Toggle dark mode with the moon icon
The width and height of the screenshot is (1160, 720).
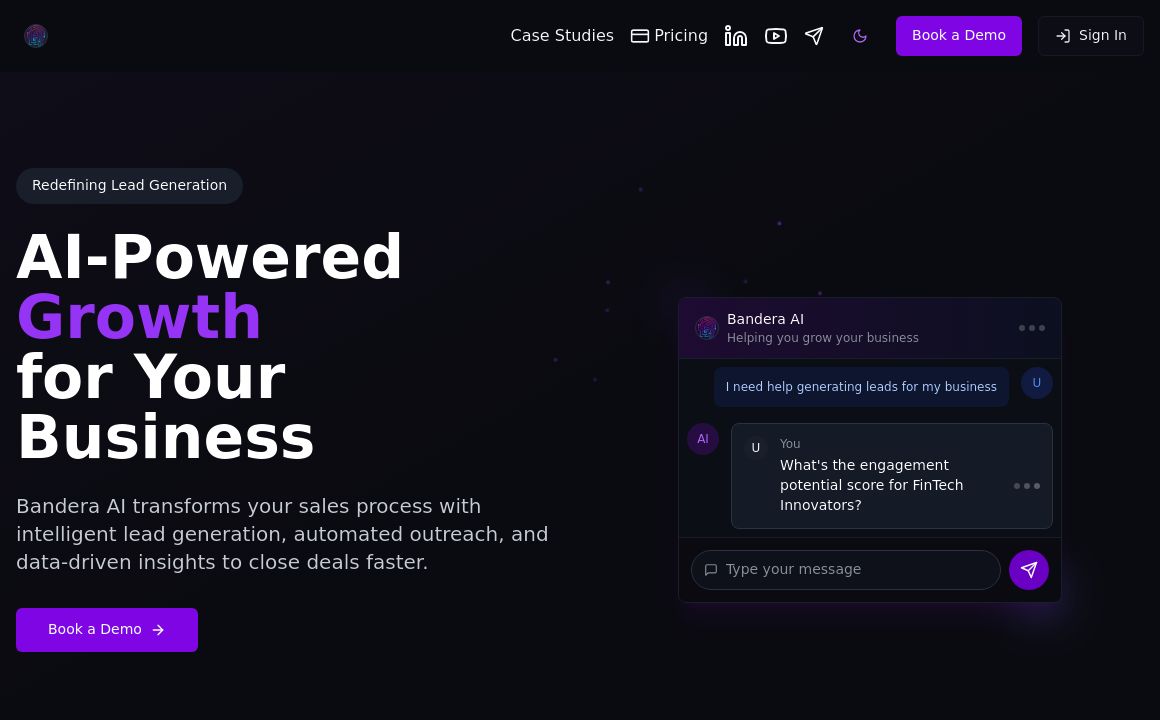coord(860,36)
